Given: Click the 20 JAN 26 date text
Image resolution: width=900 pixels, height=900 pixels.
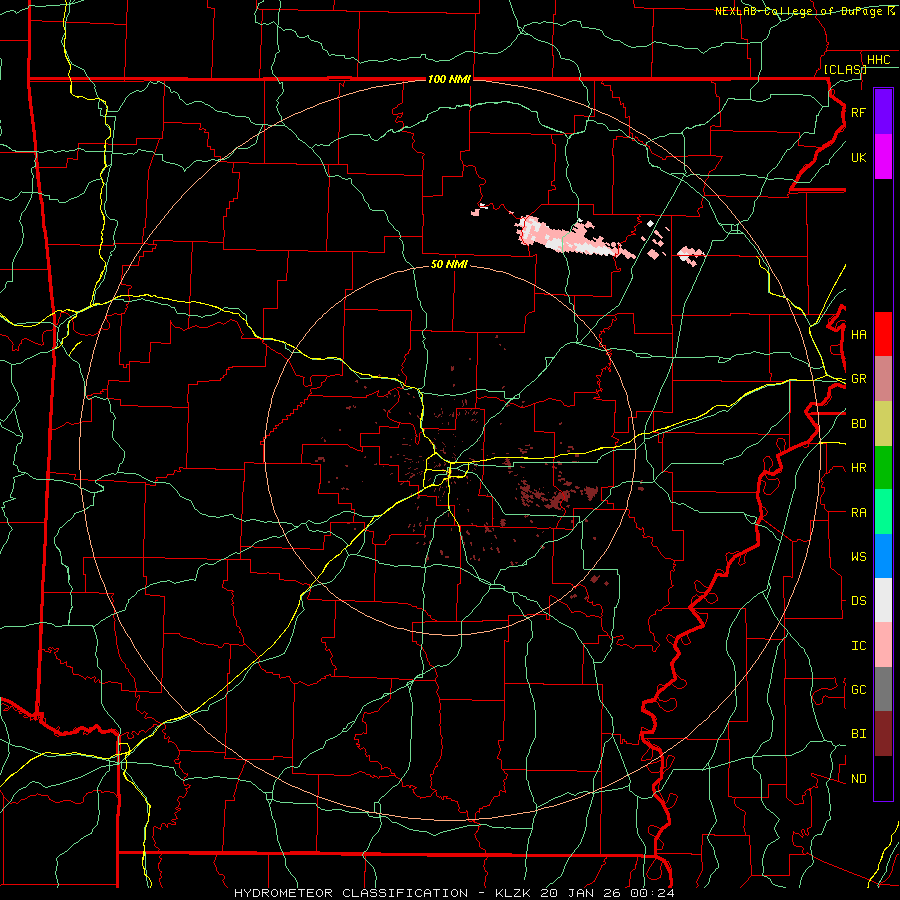Looking at the screenshot, I should [x=583, y=893].
